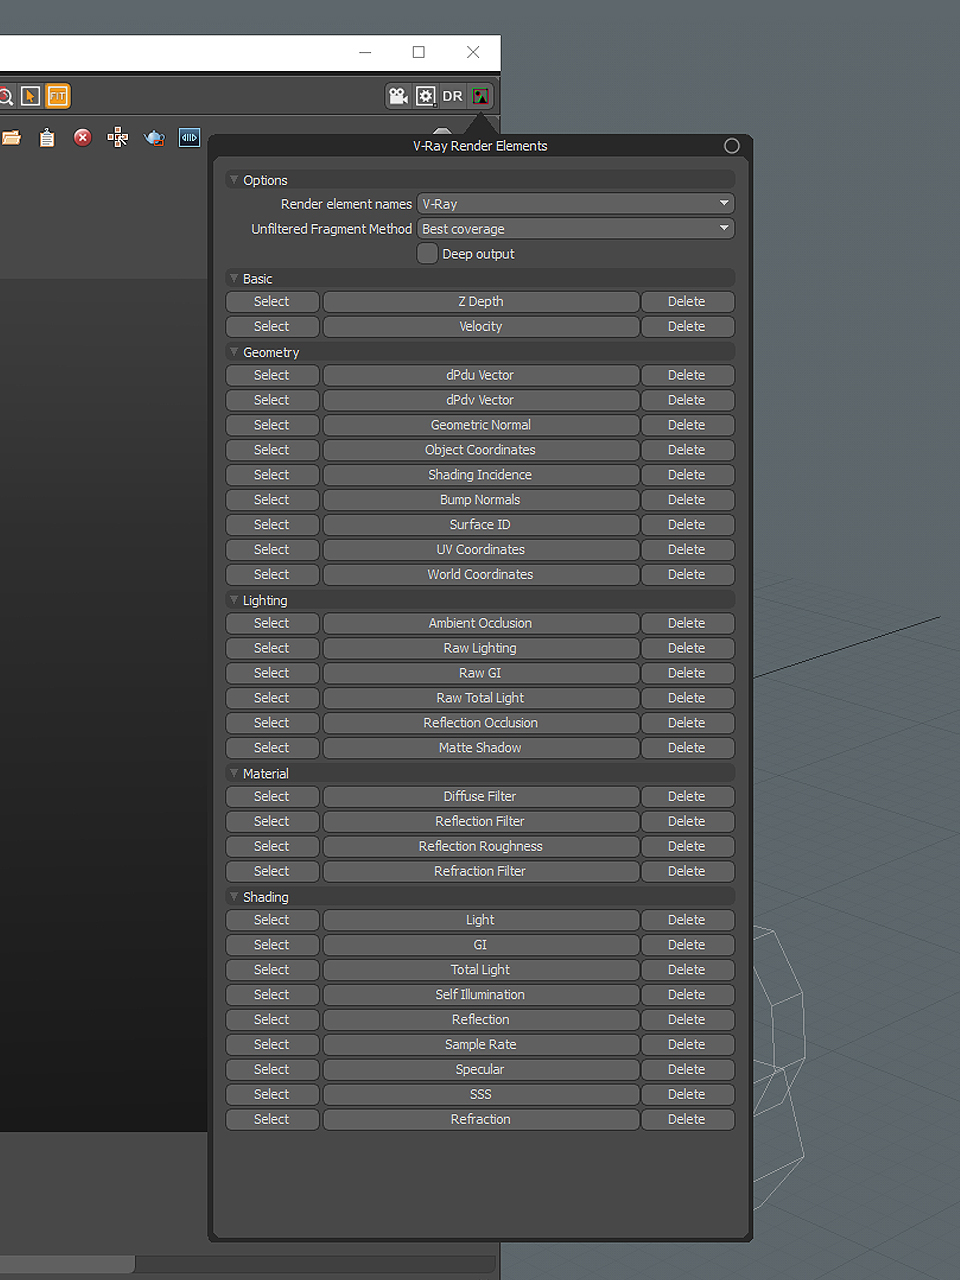Click the blue compare A/B icon
The image size is (960, 1280).
[x=190, y=138]
